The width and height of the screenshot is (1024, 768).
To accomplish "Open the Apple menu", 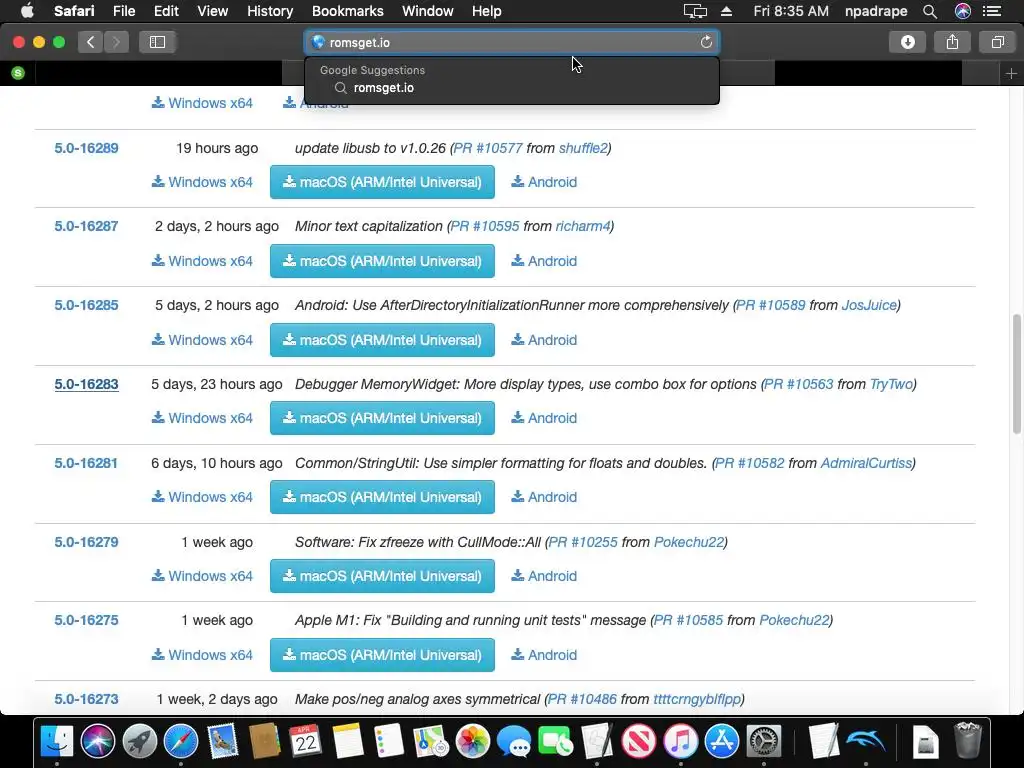I will coord(27,11).
